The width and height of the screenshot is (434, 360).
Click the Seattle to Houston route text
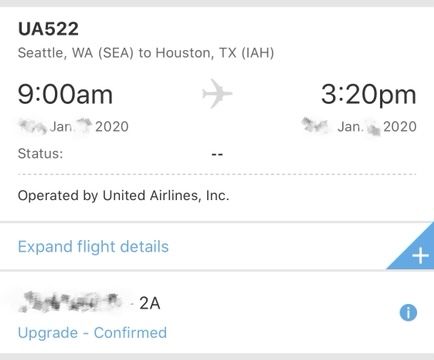(x=146, y=53)
